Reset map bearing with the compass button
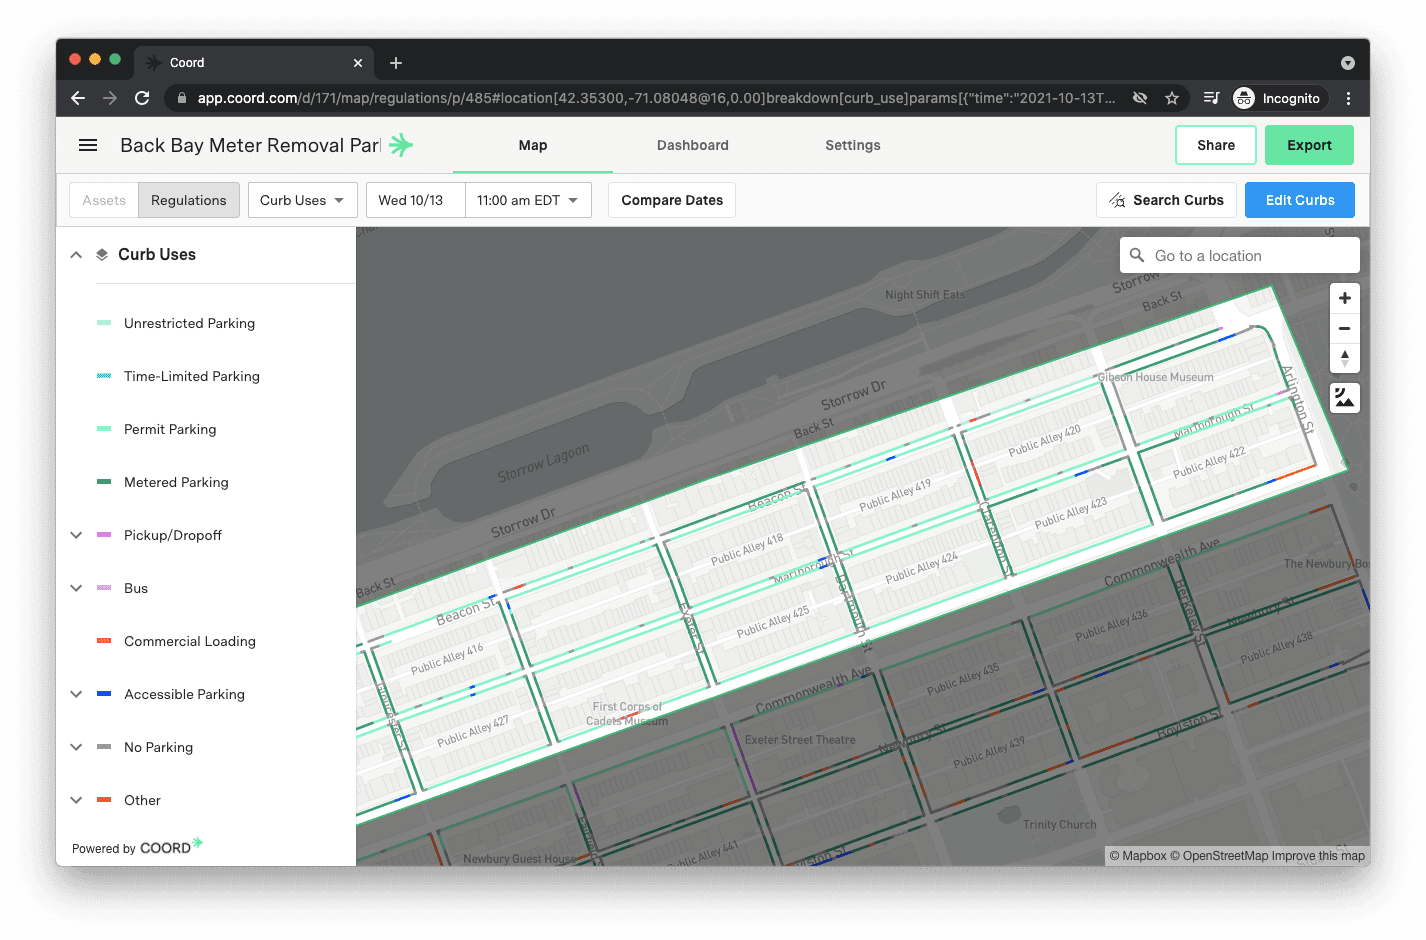Screen dimensions: 1426x940 [1345, 358]
